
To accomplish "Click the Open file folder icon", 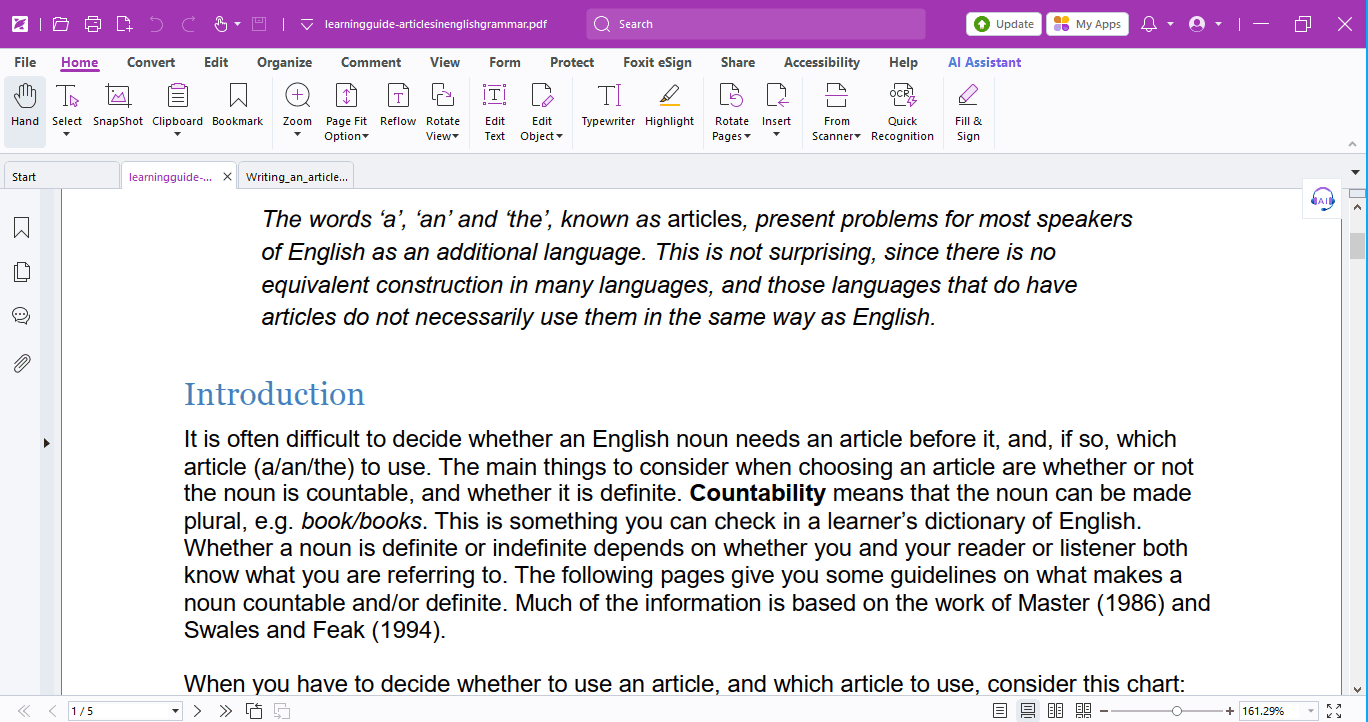I will 61,24.
